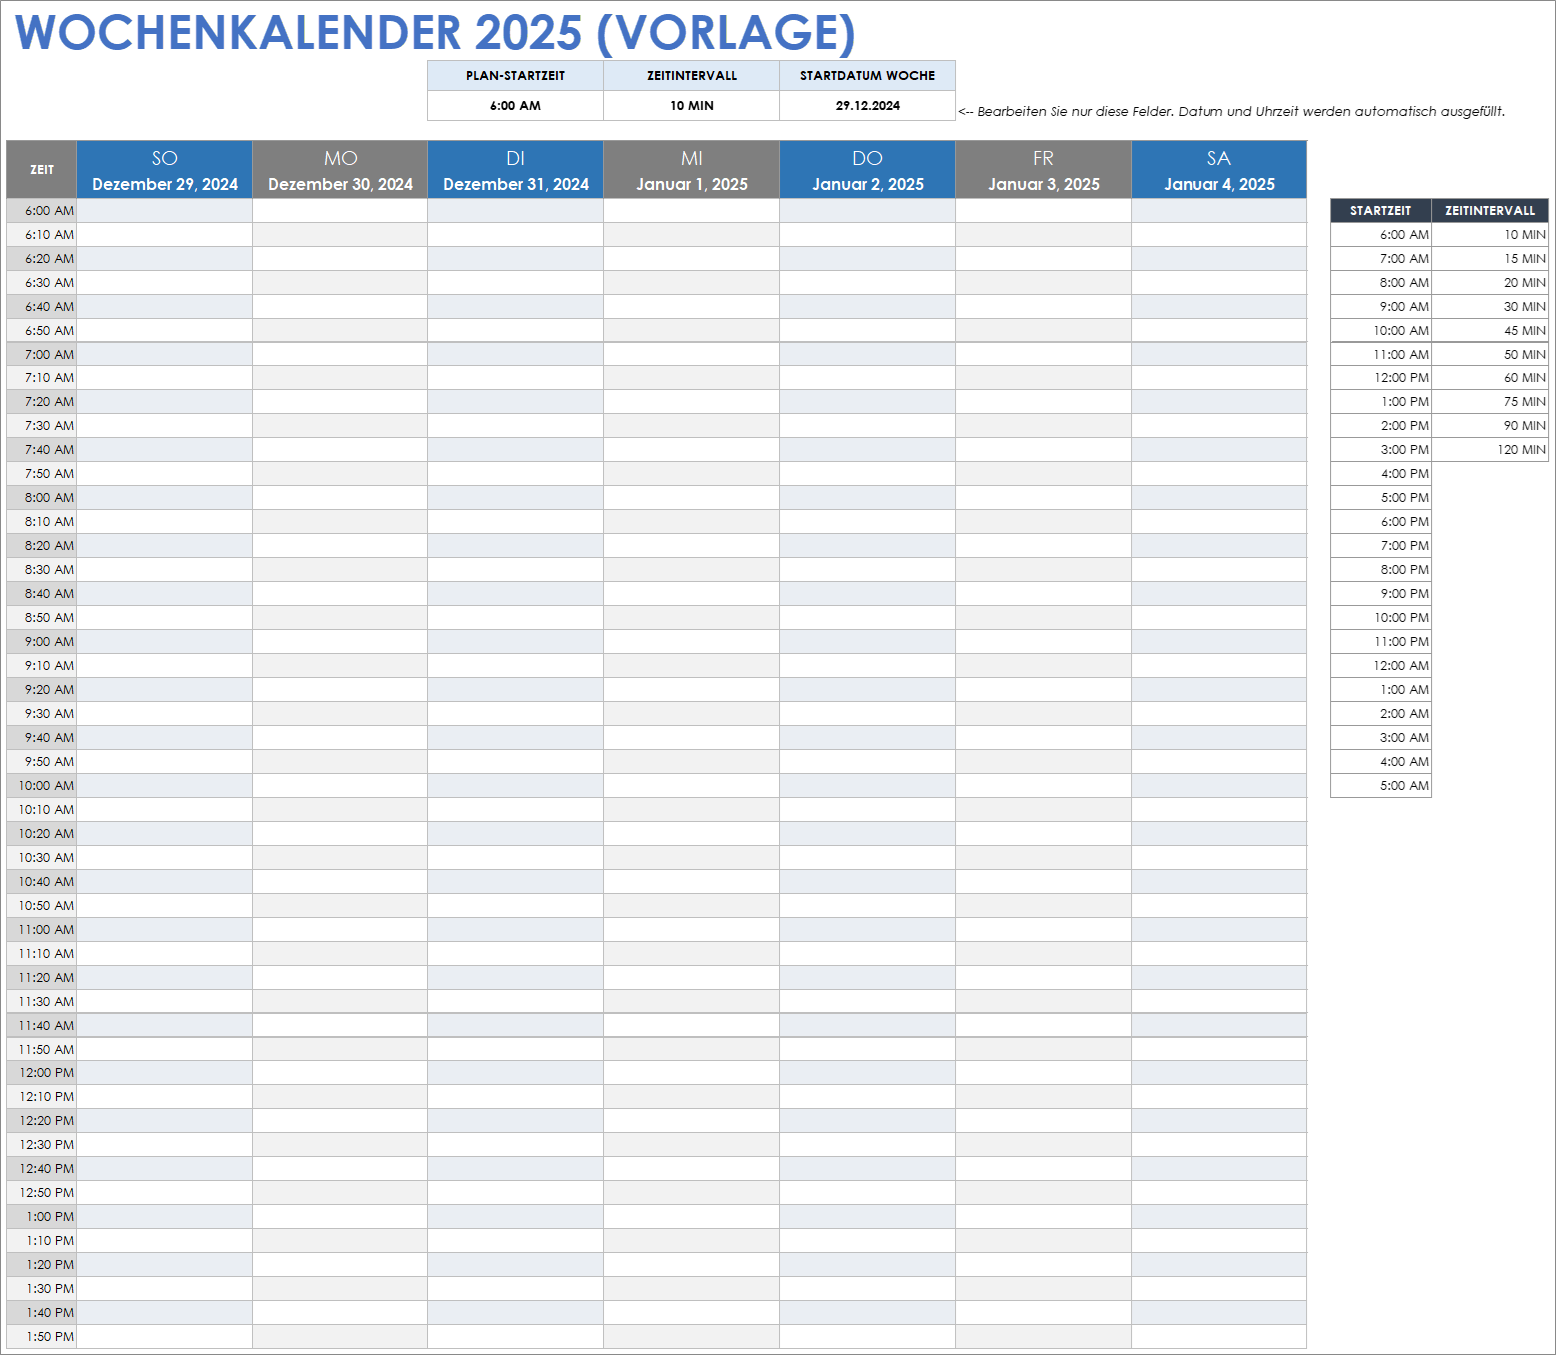Screen dimensions: 1556x1355
Task: Select 12:00 AM in the Startzeit list
Action: pyautogui.click(x=1381, y=666)
